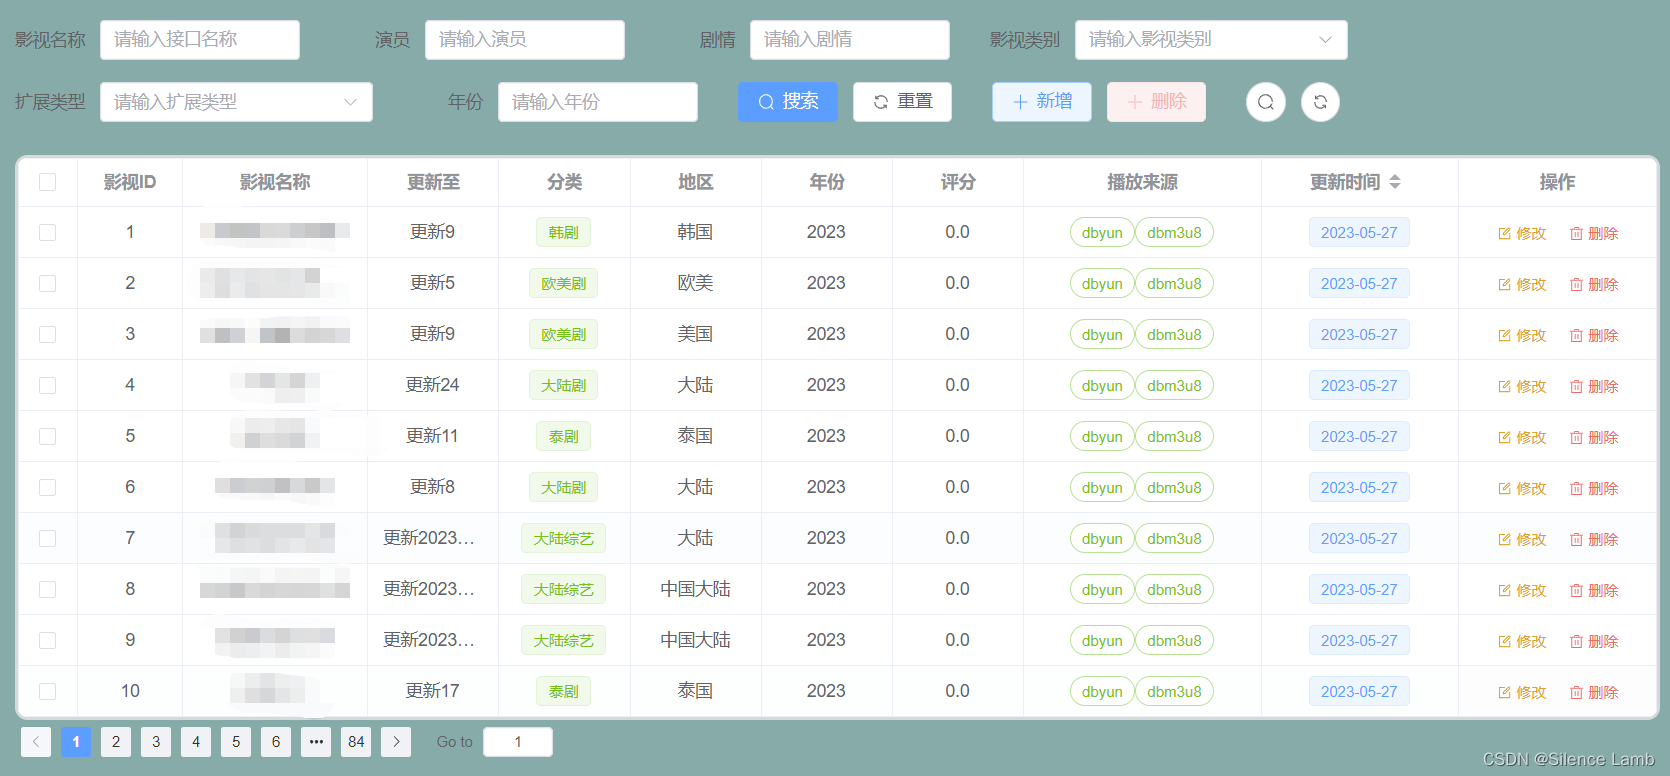The height and width of the screenshot is (776, 1670).
Task: Check the box for row 7
Action: [x=47, y=538]
